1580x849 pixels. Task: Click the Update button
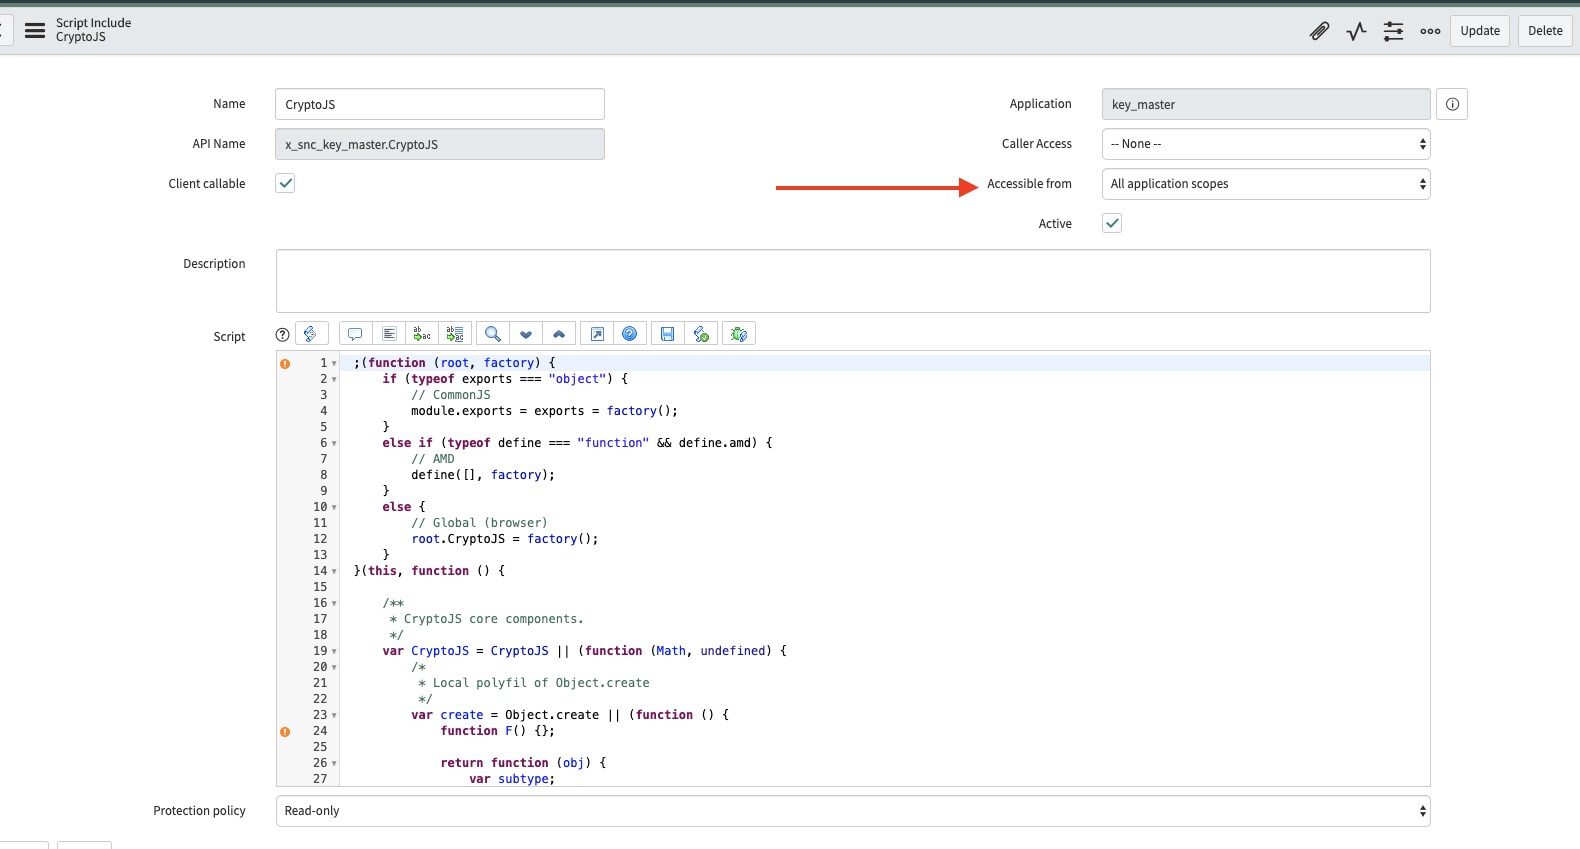coord(1479,31)
